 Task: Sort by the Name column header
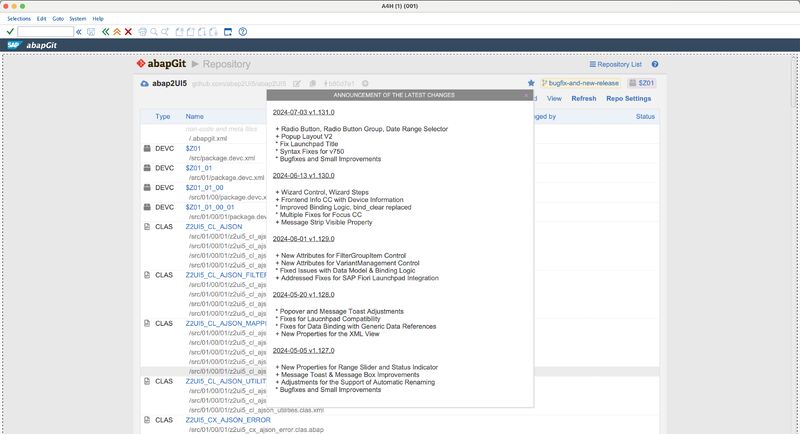194,116
